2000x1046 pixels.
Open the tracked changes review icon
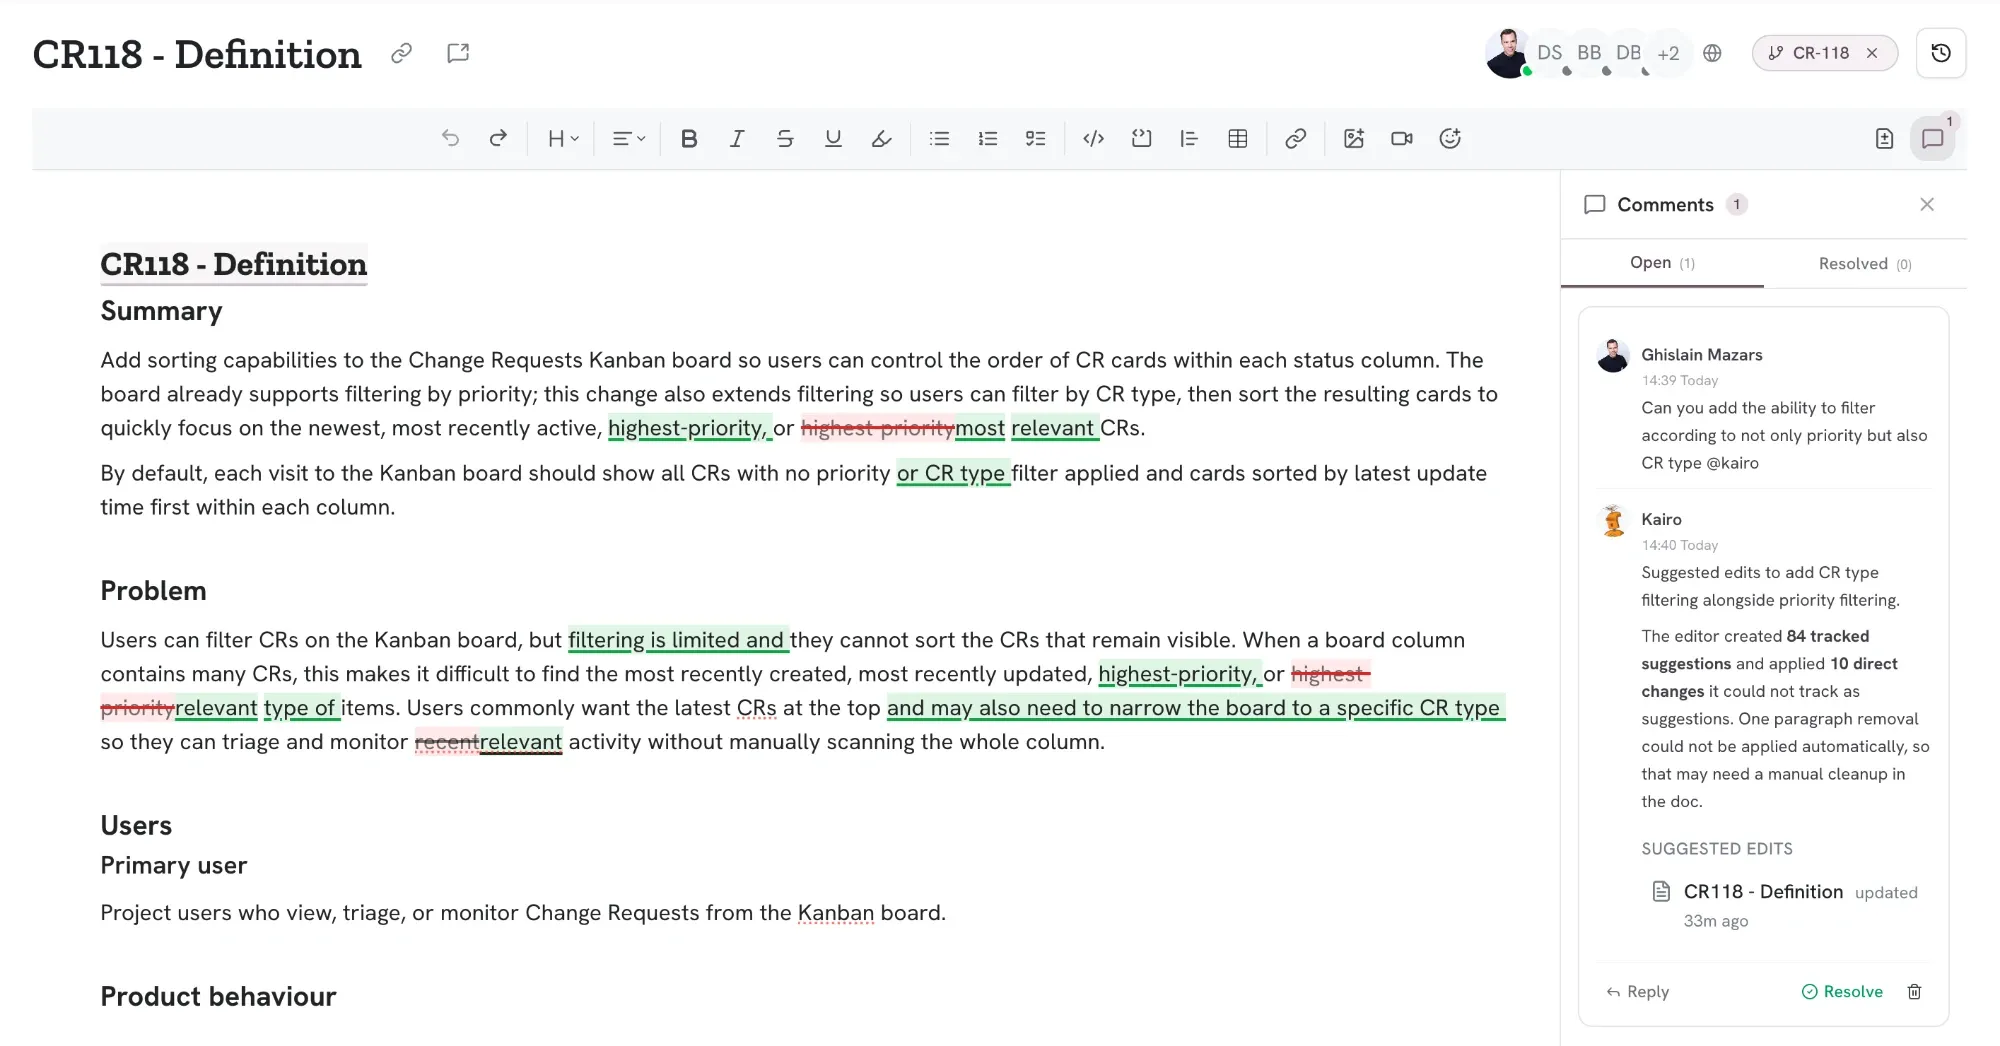[x=1885, y=139]
